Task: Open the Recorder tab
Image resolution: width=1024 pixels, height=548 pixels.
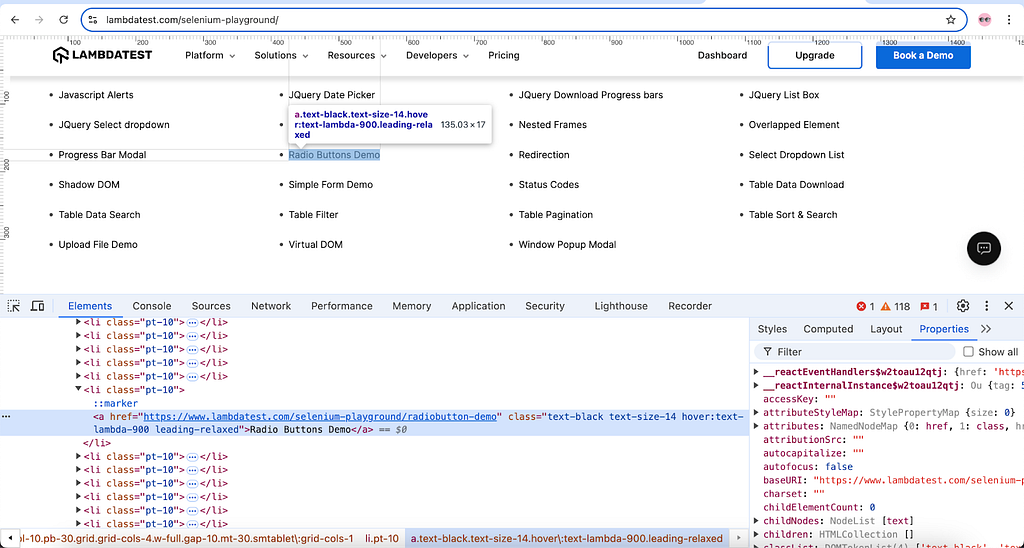Action: coord(690,306)
